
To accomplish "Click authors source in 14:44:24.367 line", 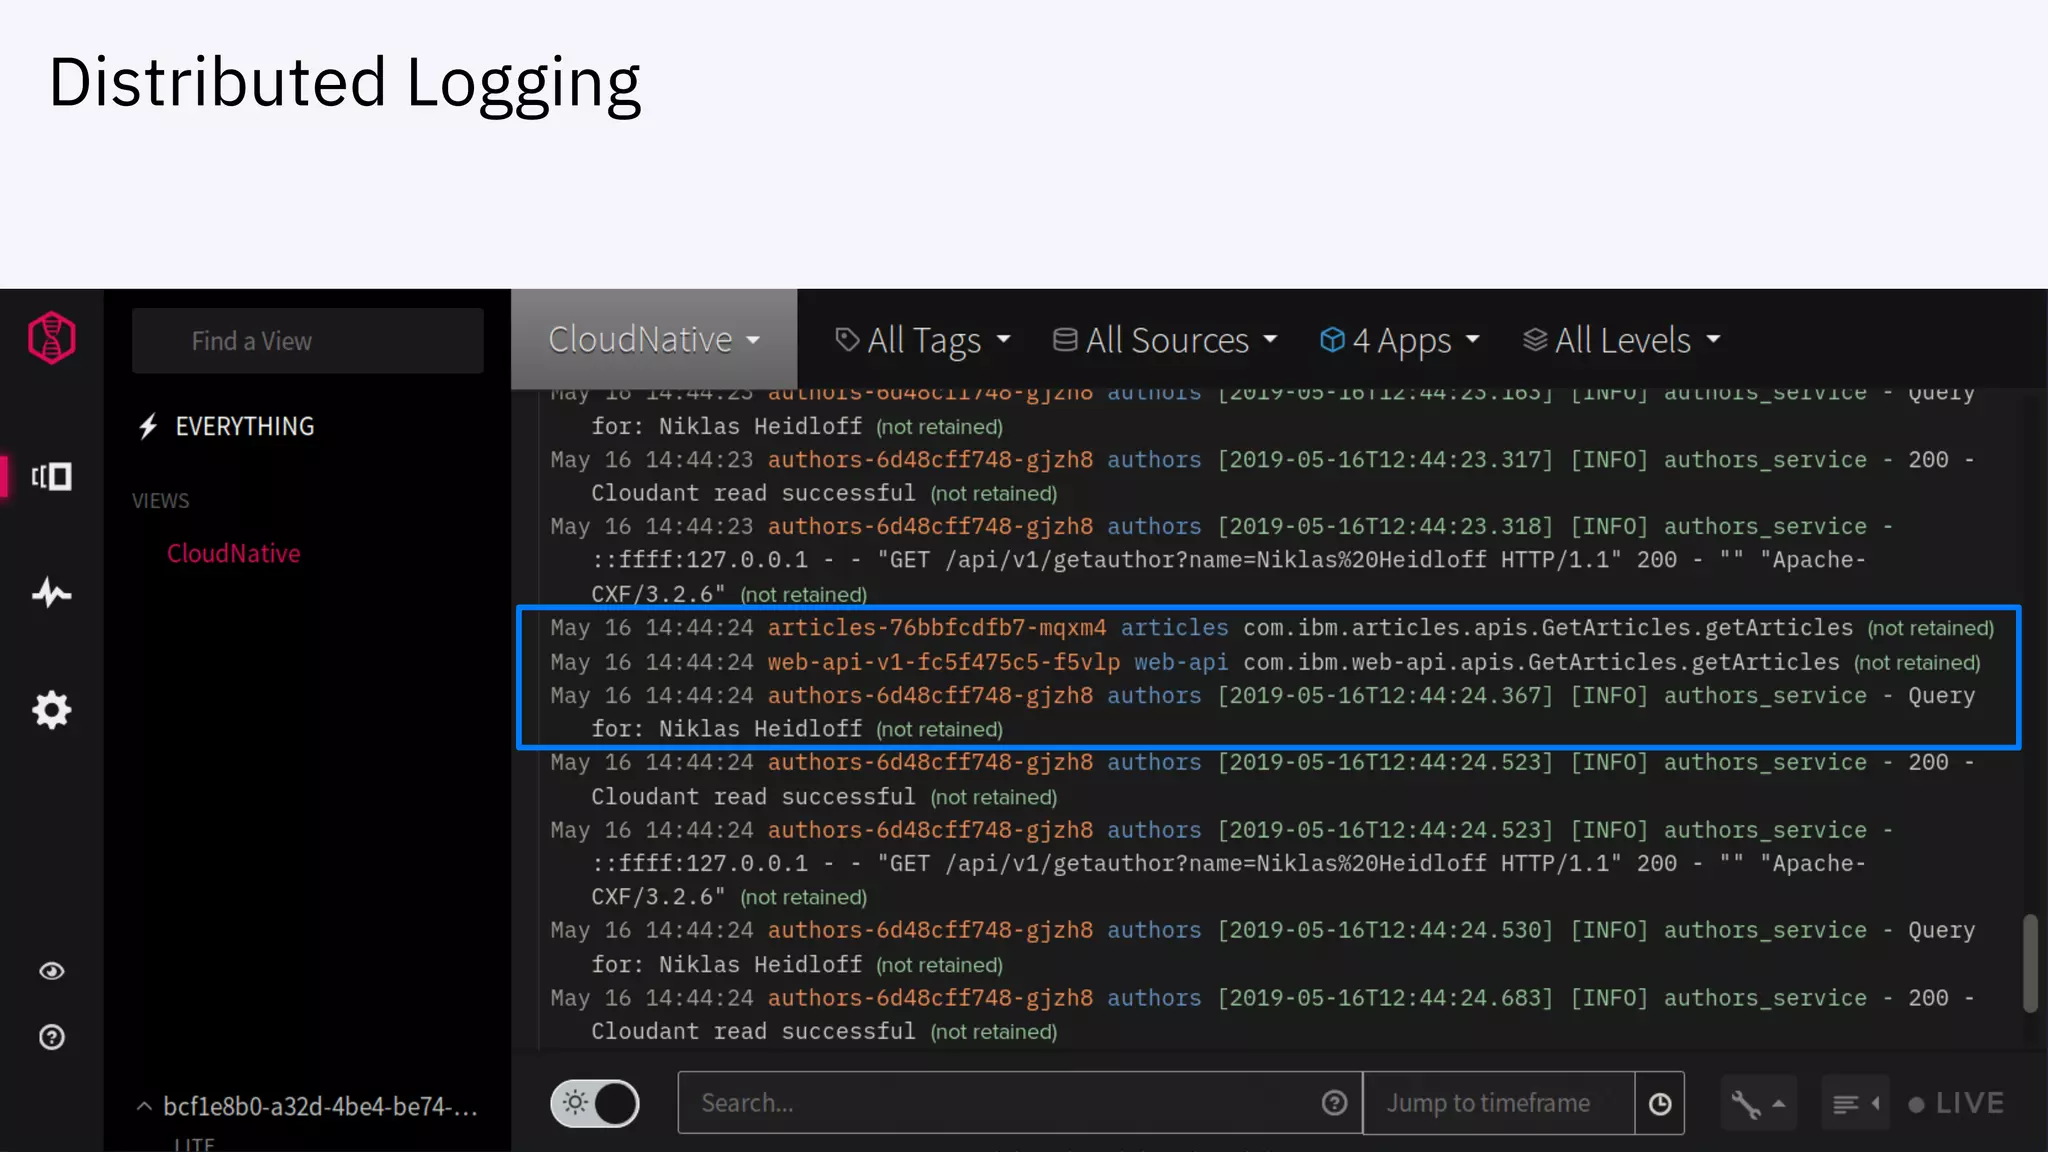I will click(x=930, y=696).
